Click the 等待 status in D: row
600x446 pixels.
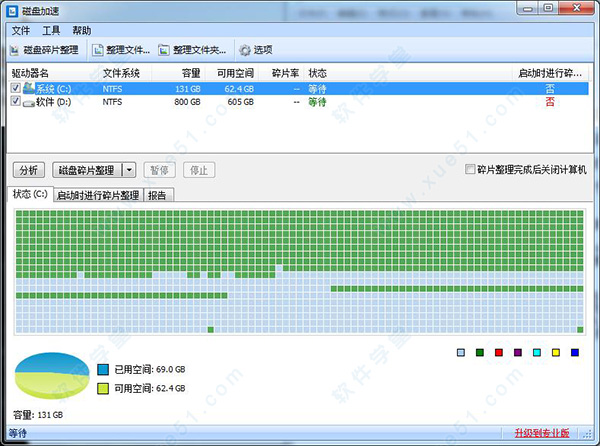point(318,102)
